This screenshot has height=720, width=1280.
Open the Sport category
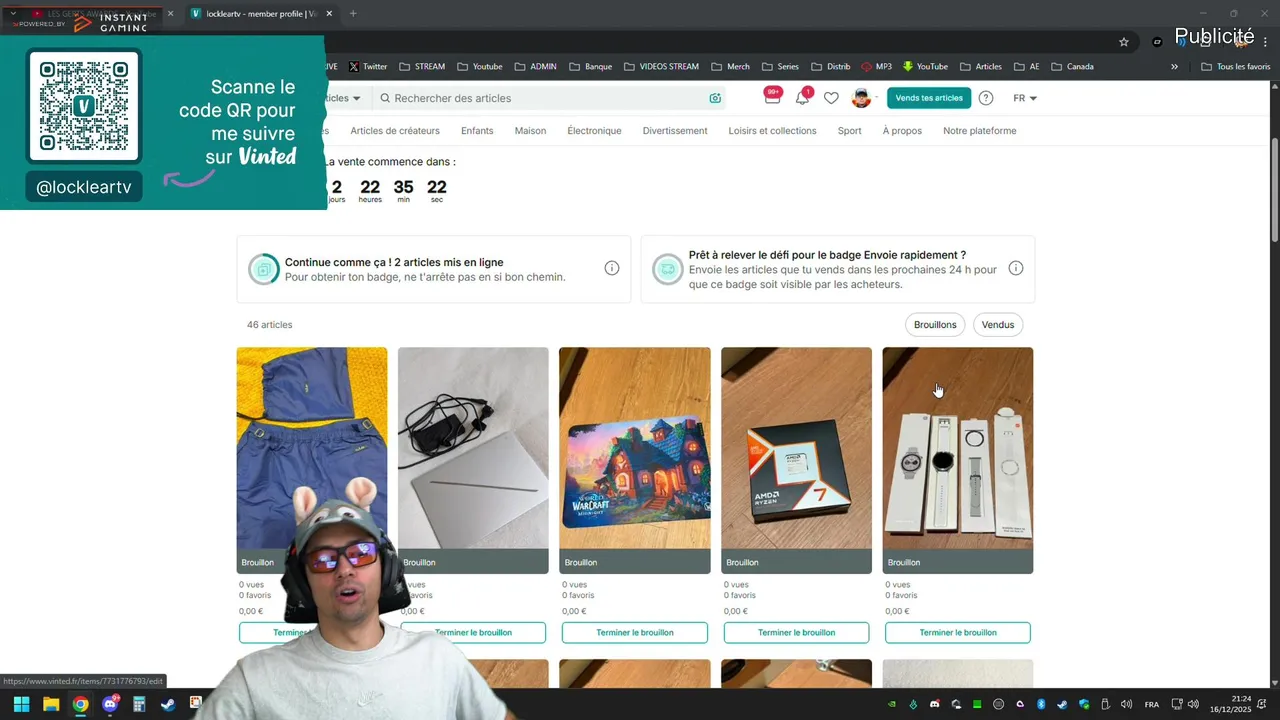point(849,131)
